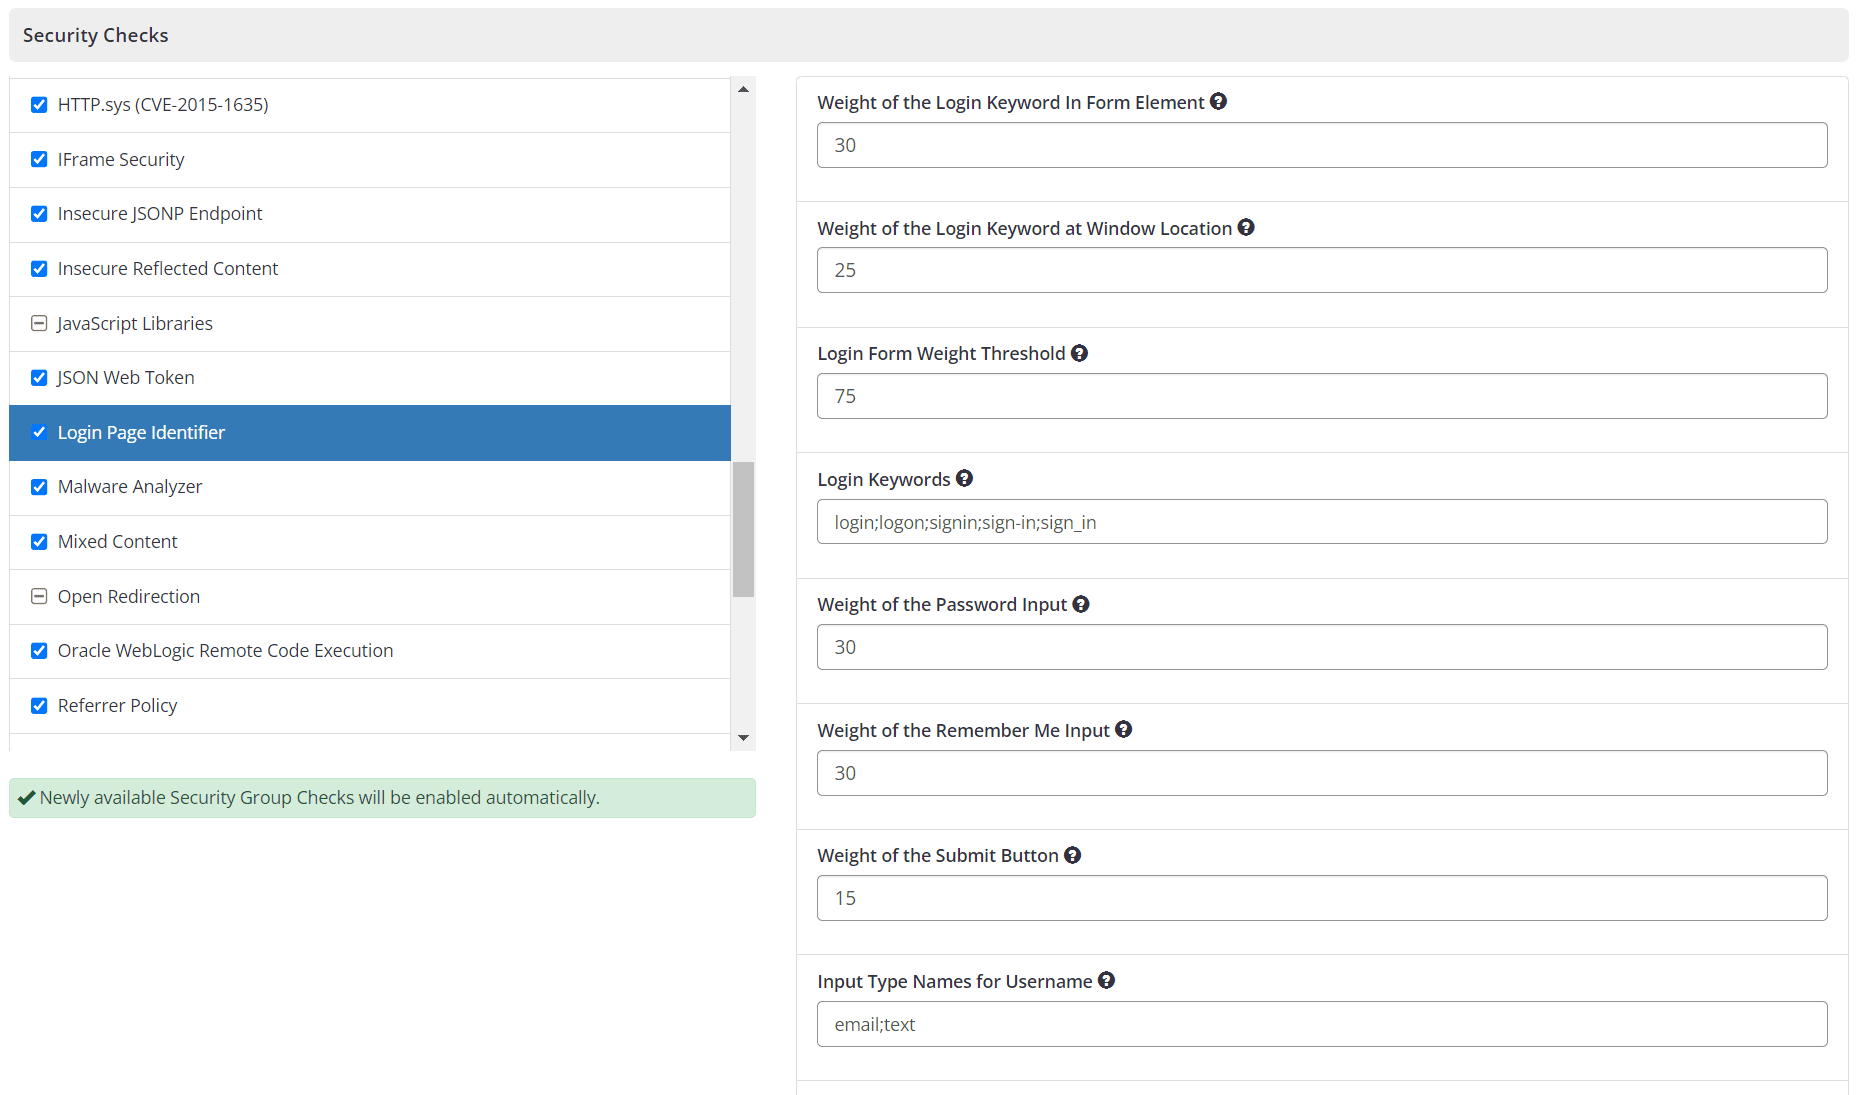Open help for Input Type Names for Username
Screen dimensions: 1859x1095
tap(1106, 980)
